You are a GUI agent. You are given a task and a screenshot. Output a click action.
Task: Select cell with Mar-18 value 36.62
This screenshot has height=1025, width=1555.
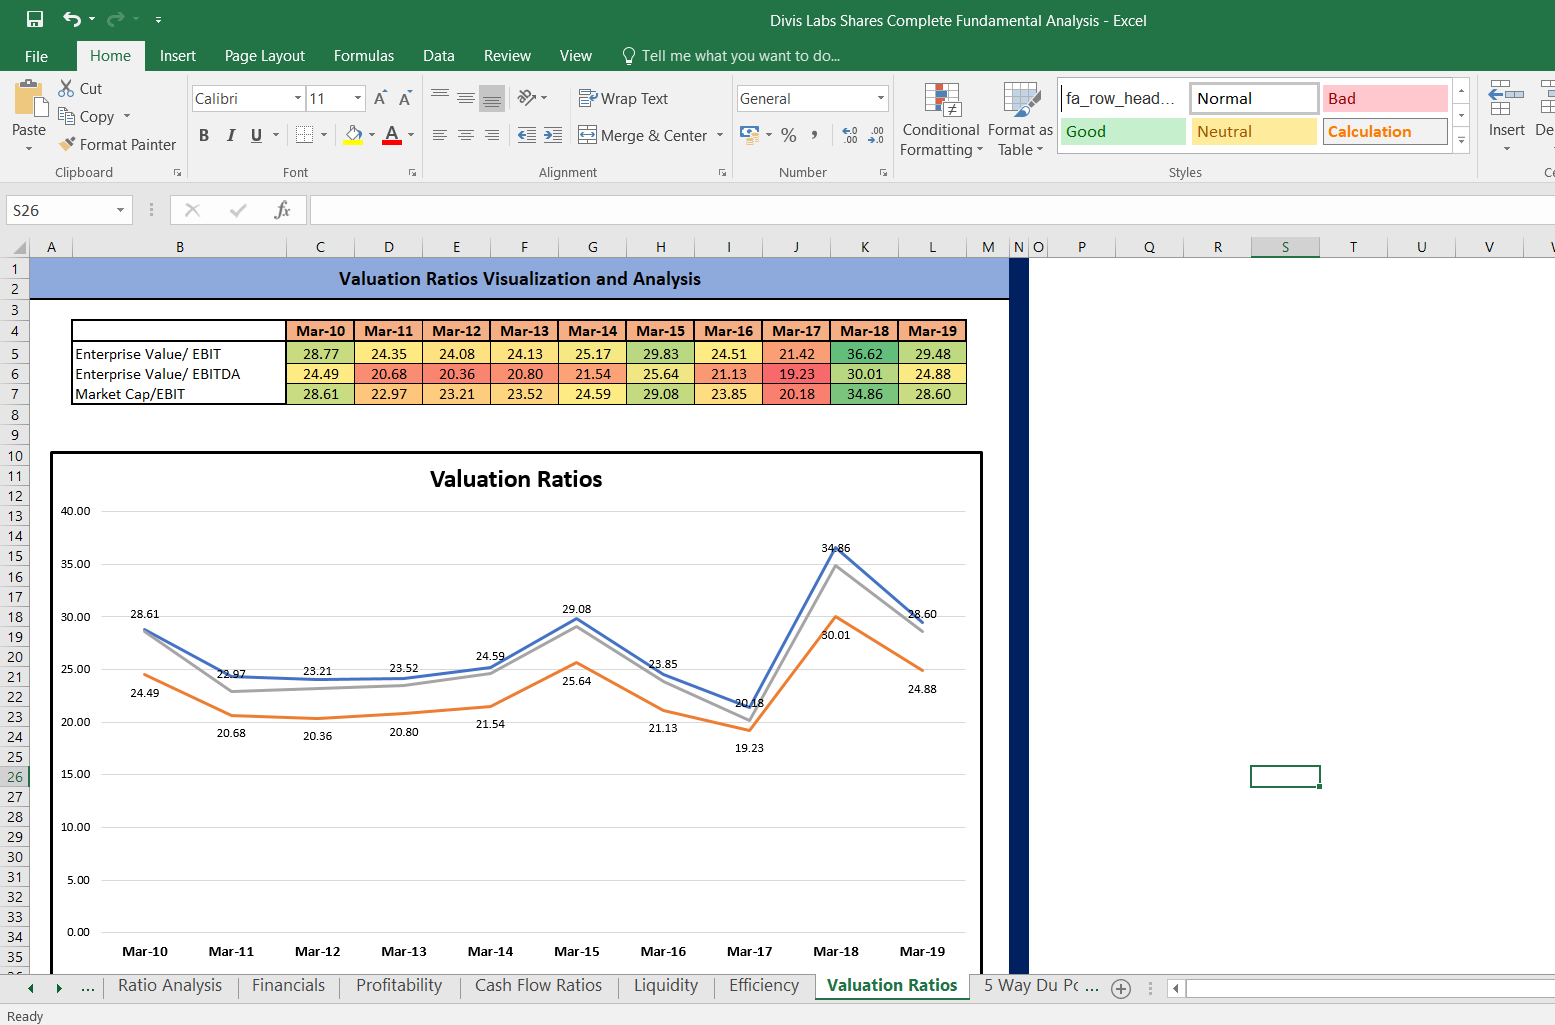[864, 354]
